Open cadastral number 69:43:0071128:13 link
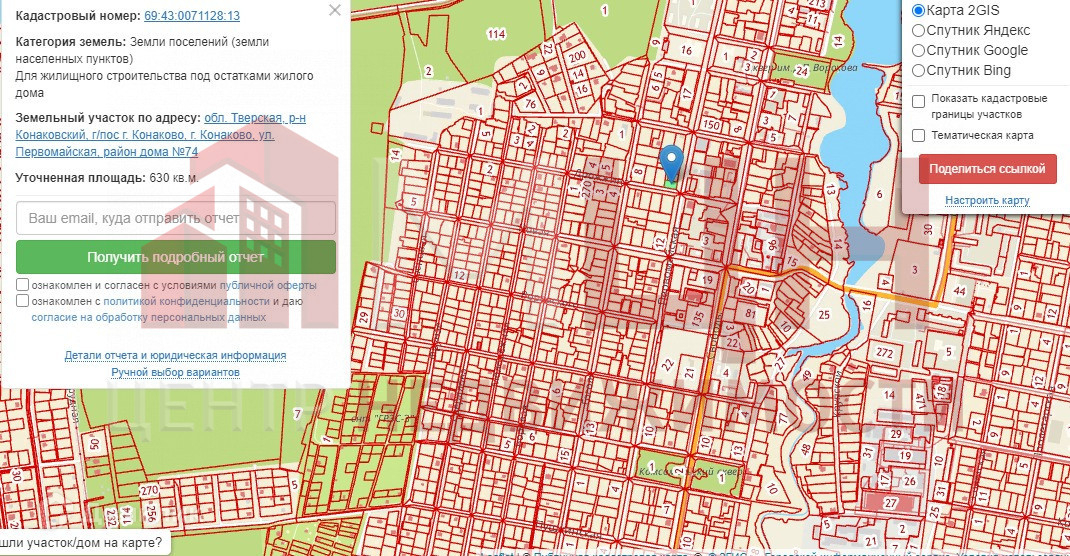 click(x=192, y=16)
